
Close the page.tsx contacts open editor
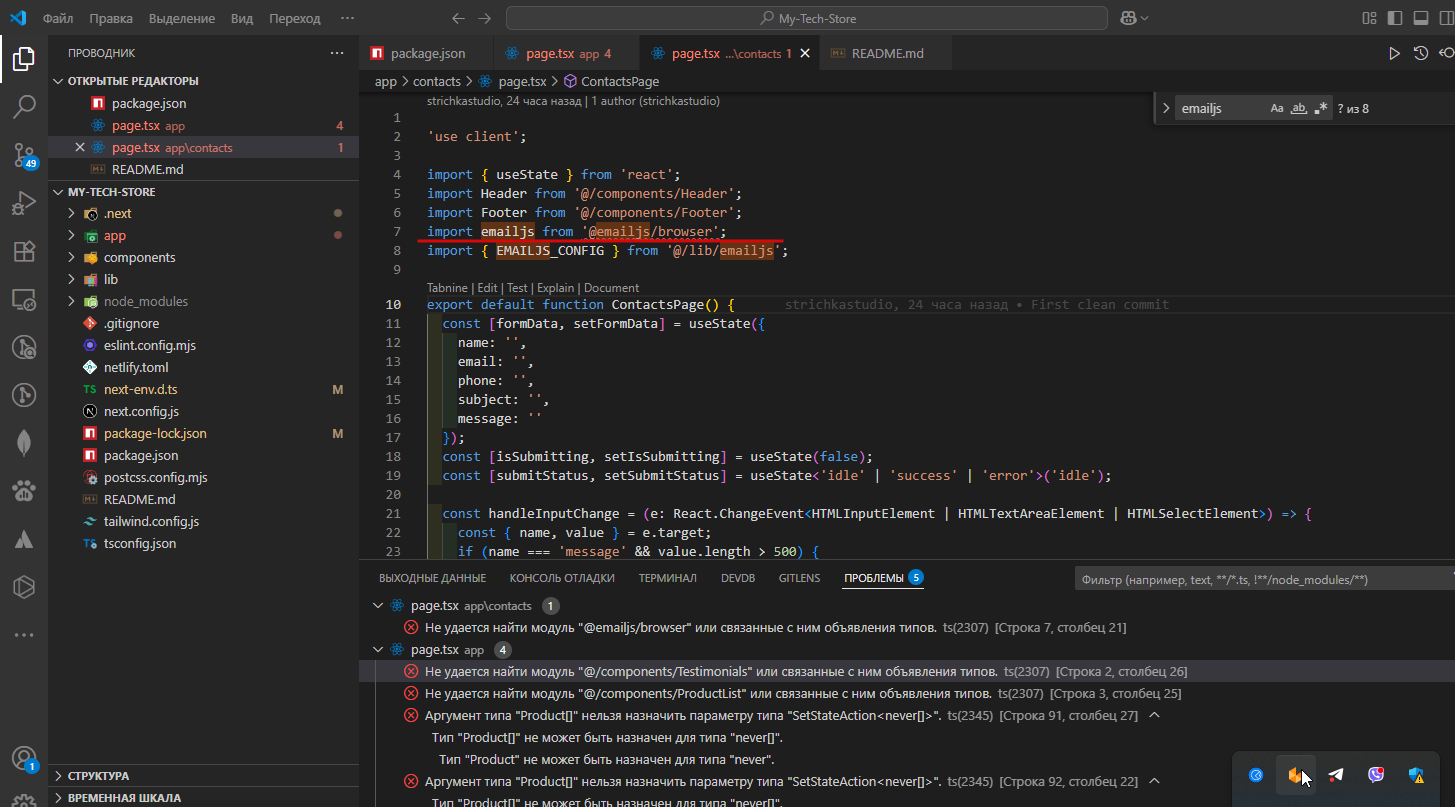click(x=81, y=147)
